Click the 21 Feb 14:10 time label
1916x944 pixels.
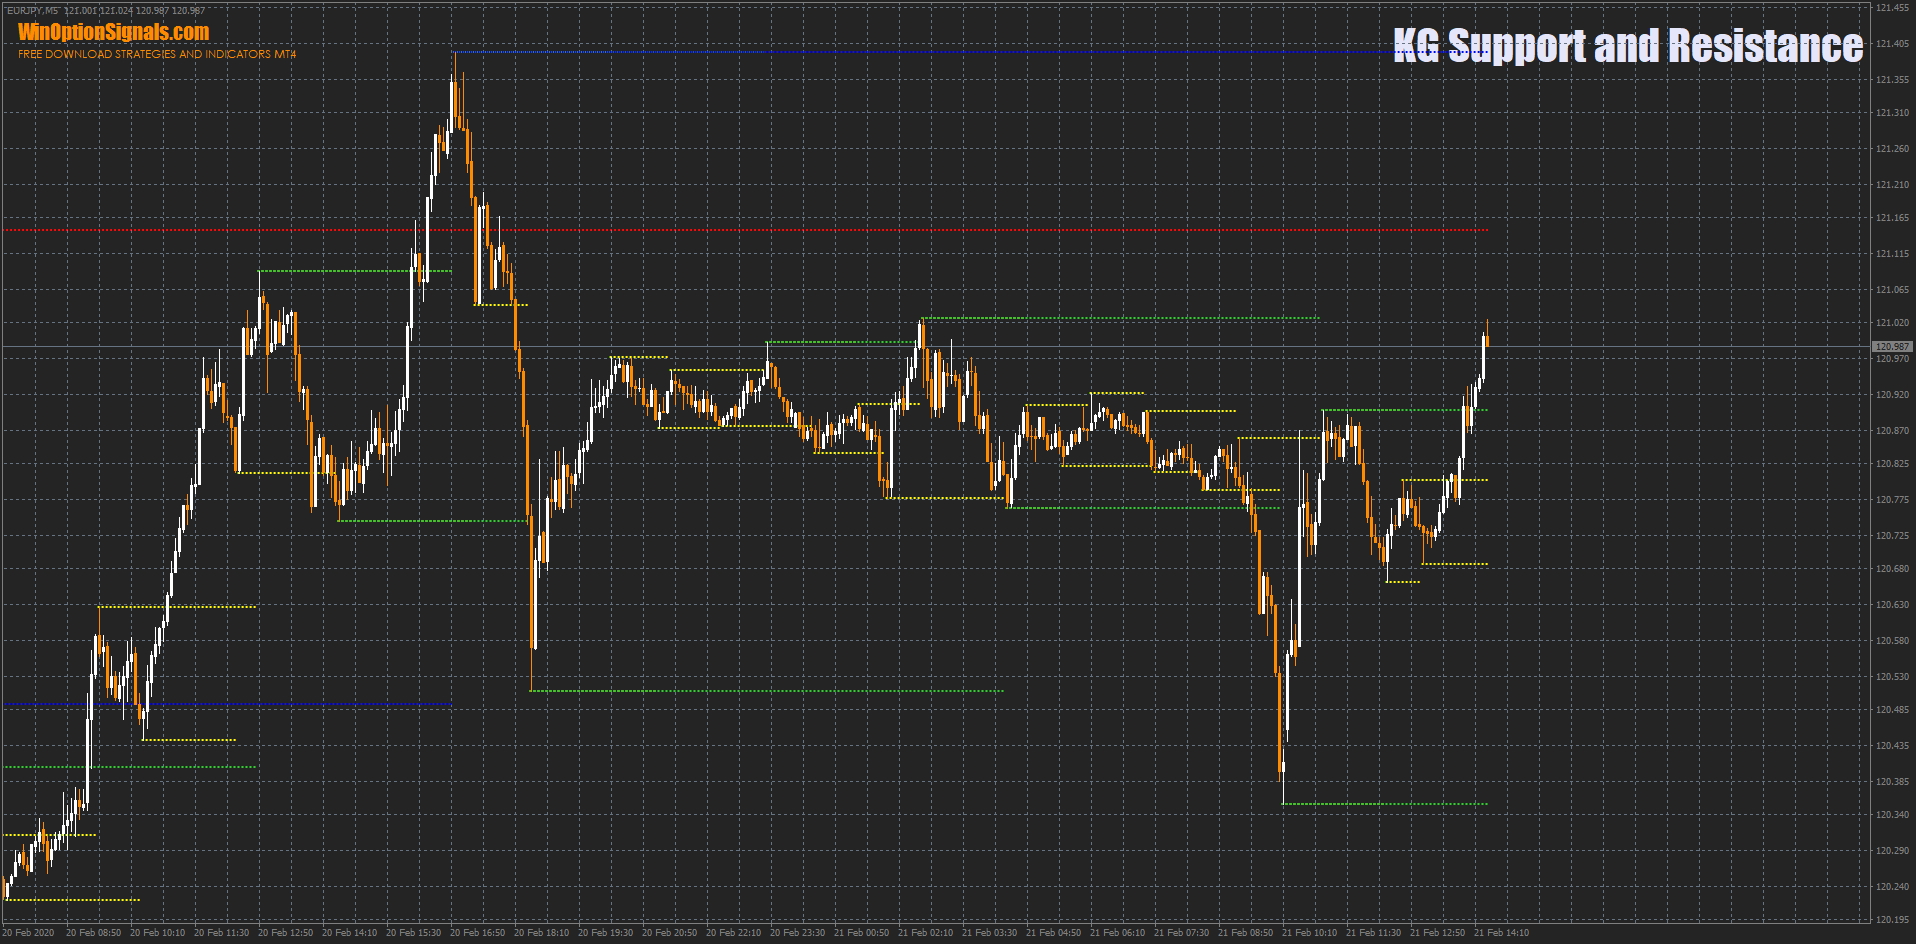click(x=1501, y=933)
